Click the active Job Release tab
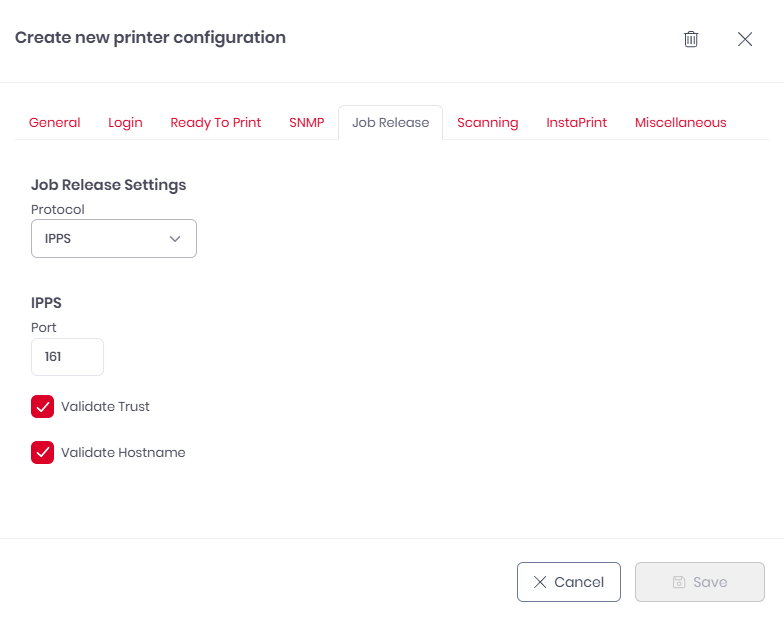This screenshot has width=784, height=618. tap(390, 123)
